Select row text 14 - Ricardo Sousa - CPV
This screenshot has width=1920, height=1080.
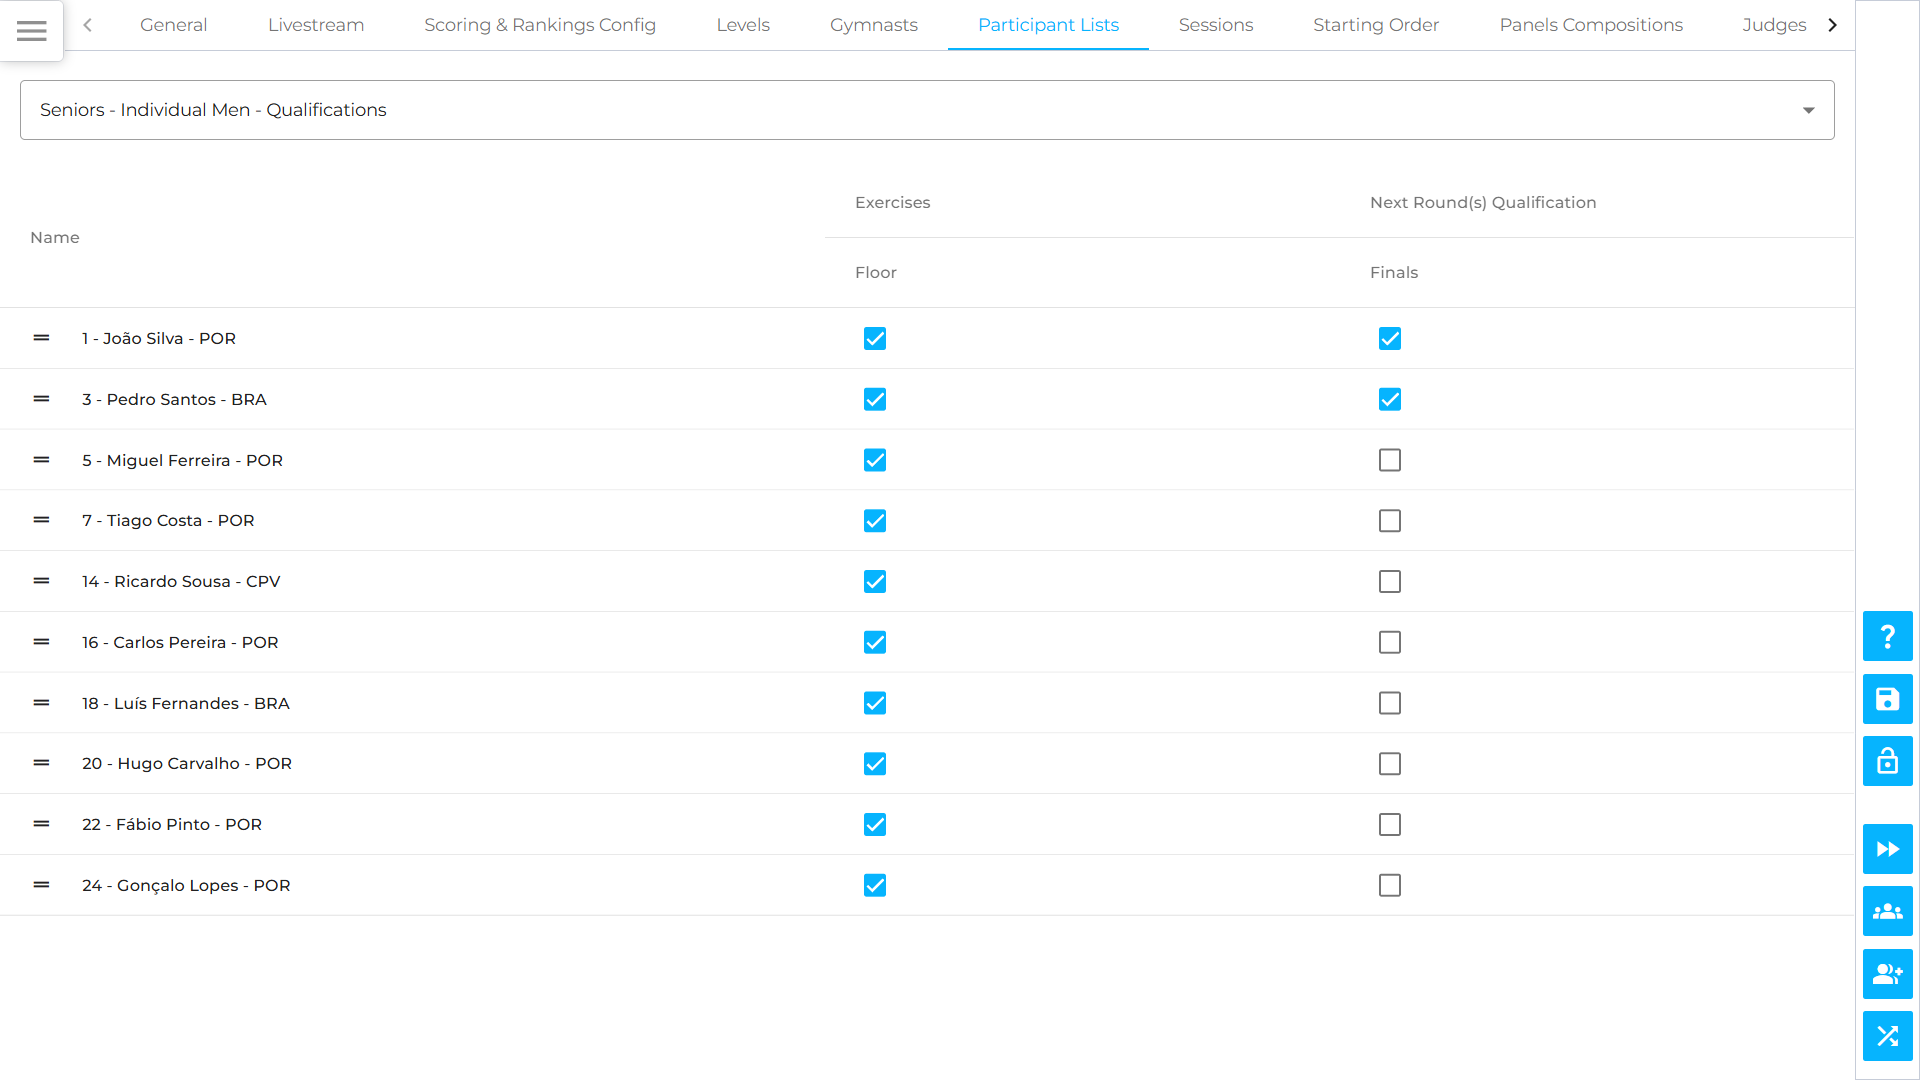181,581
